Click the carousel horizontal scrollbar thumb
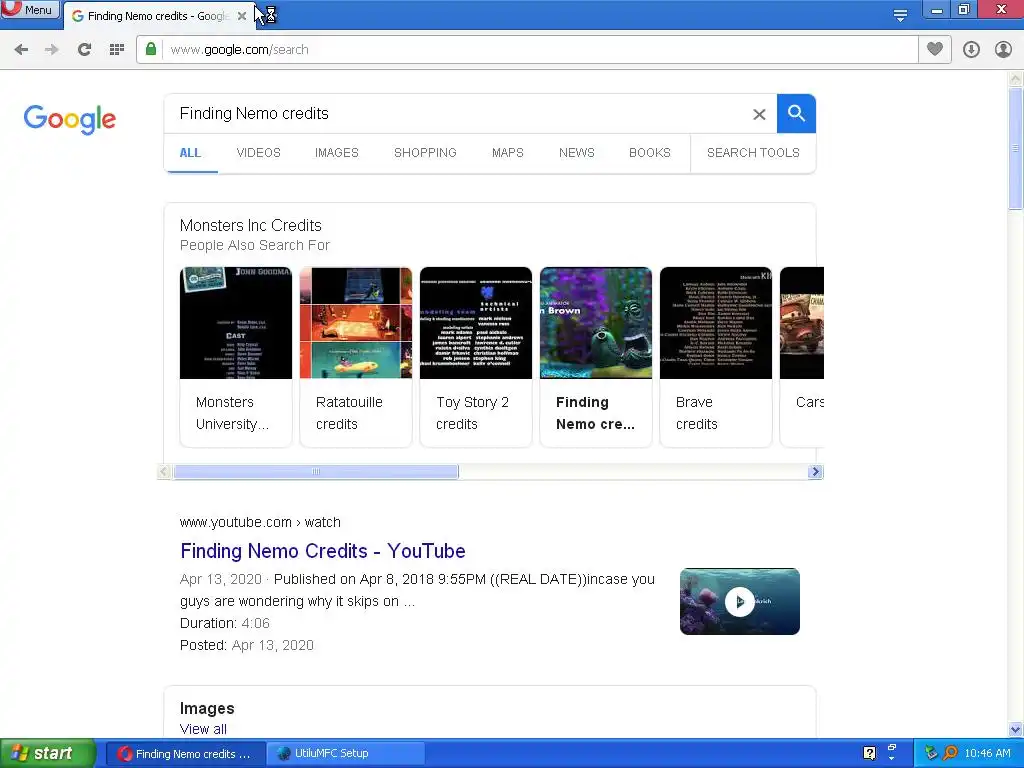This screenshot has width=1024, height=768. point(316,472)
